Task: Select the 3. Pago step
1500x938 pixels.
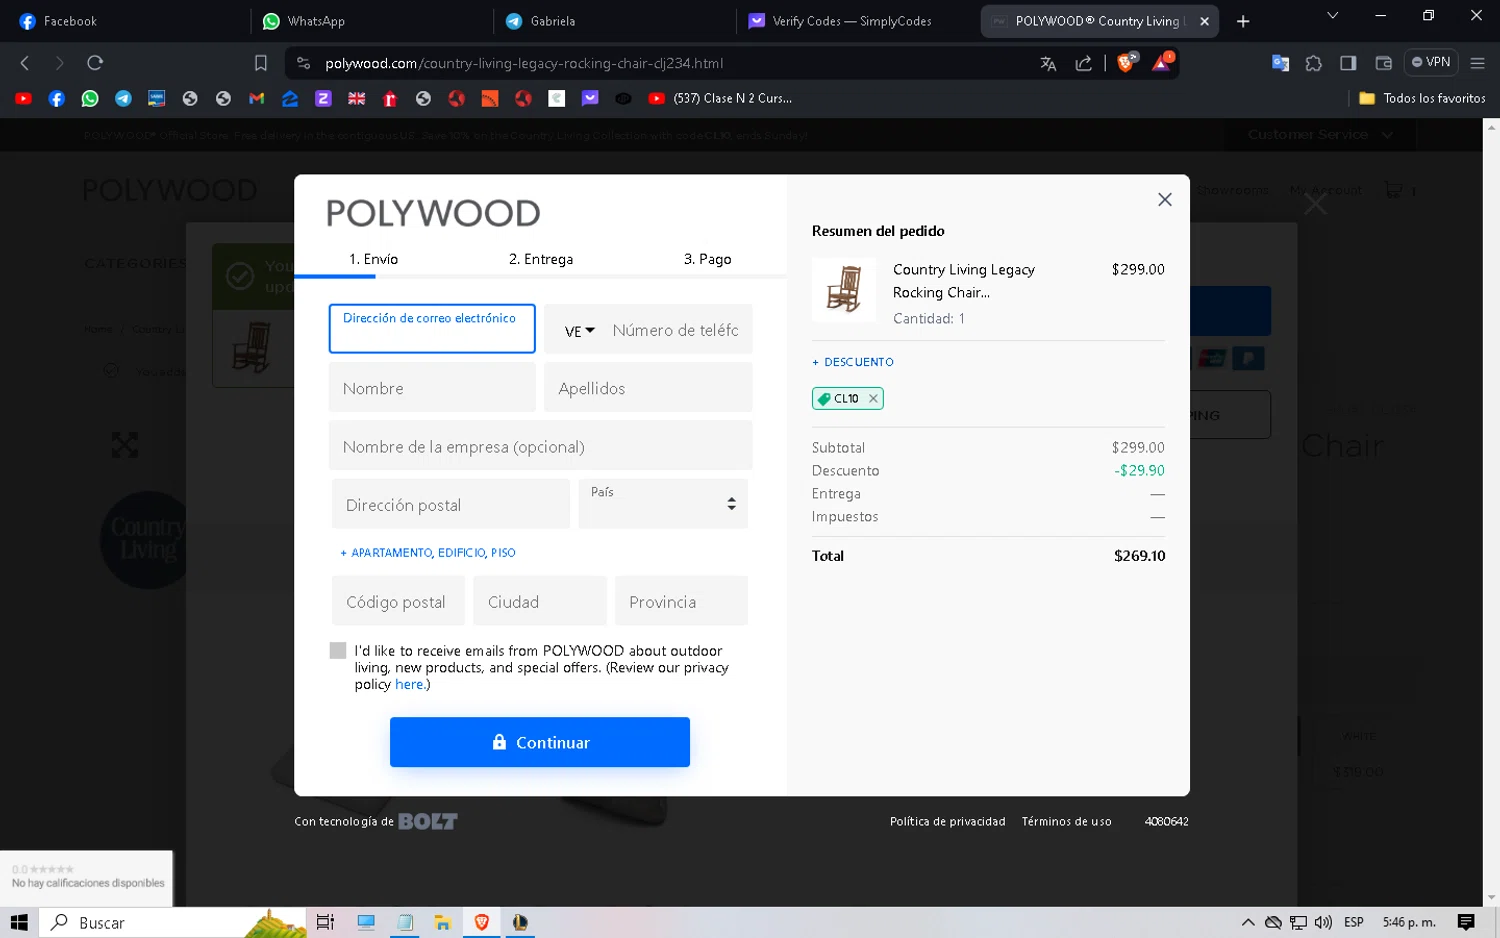Action: pyautogui.click(x=707, y=259)
